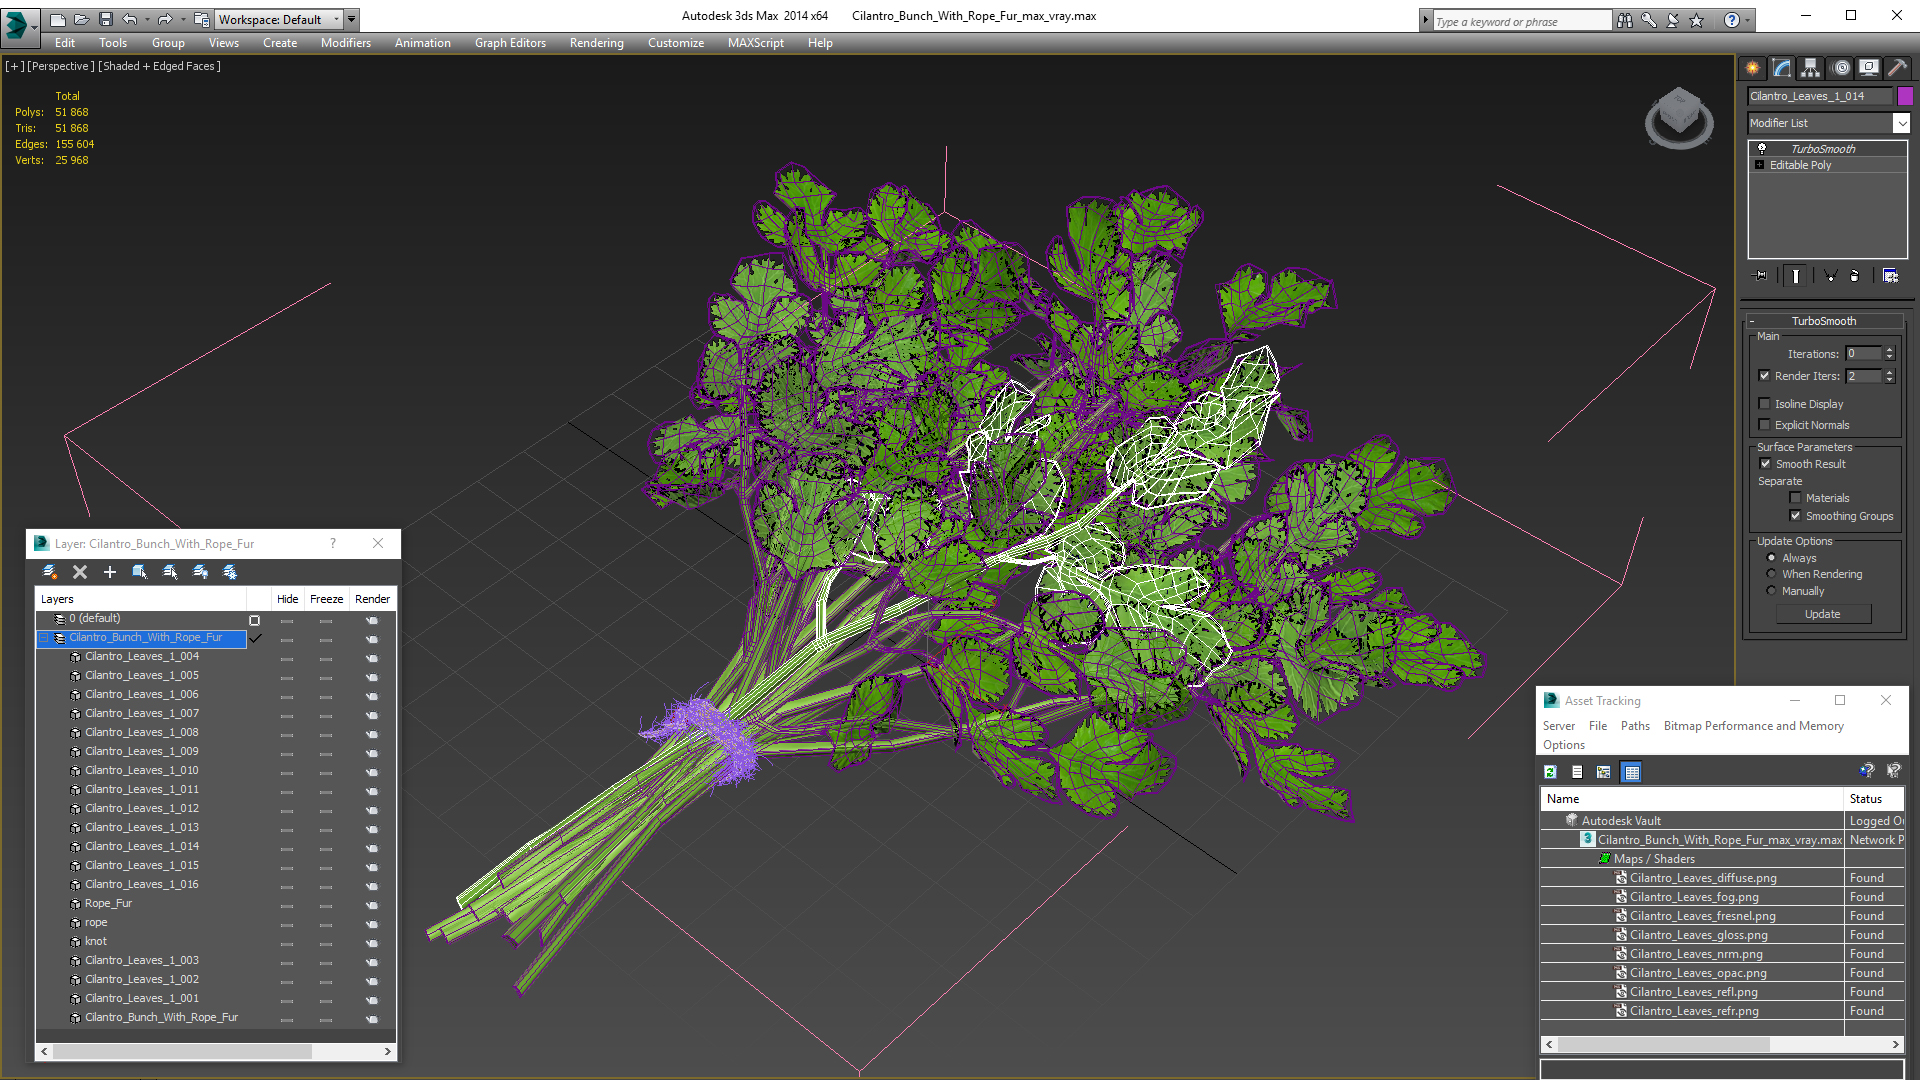Click the purple object color swatch
Viewport: 1920px width, 1080px height.
(1905, 96)
